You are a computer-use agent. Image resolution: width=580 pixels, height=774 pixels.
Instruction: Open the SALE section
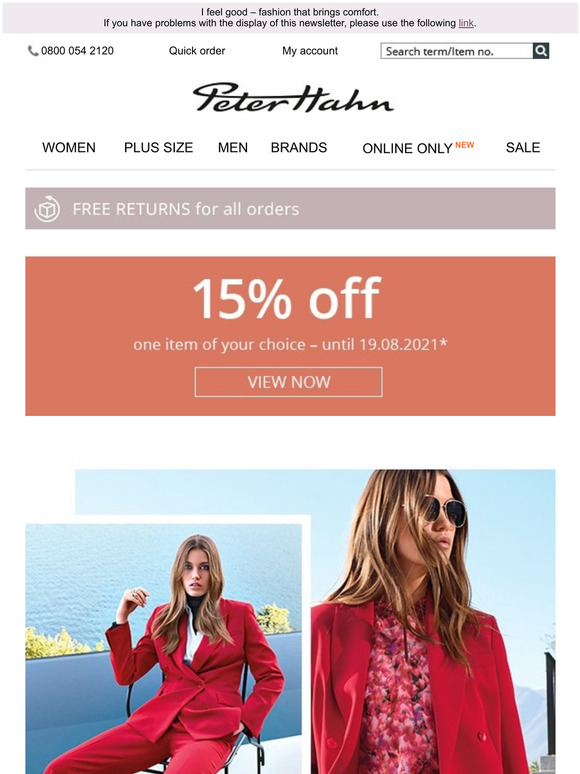click(x=523, y=148)
